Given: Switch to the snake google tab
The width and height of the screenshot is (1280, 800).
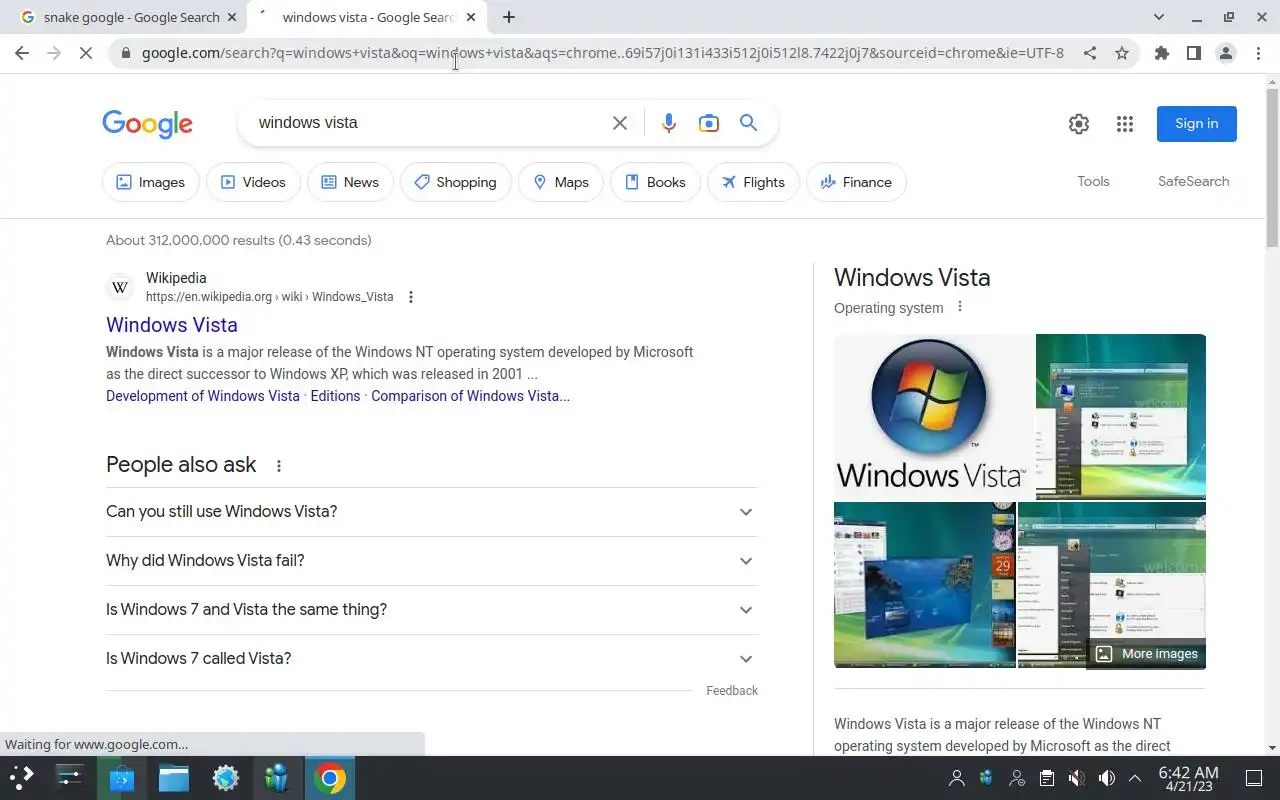Looking at the screenshot, I should [x=129, y=17].
